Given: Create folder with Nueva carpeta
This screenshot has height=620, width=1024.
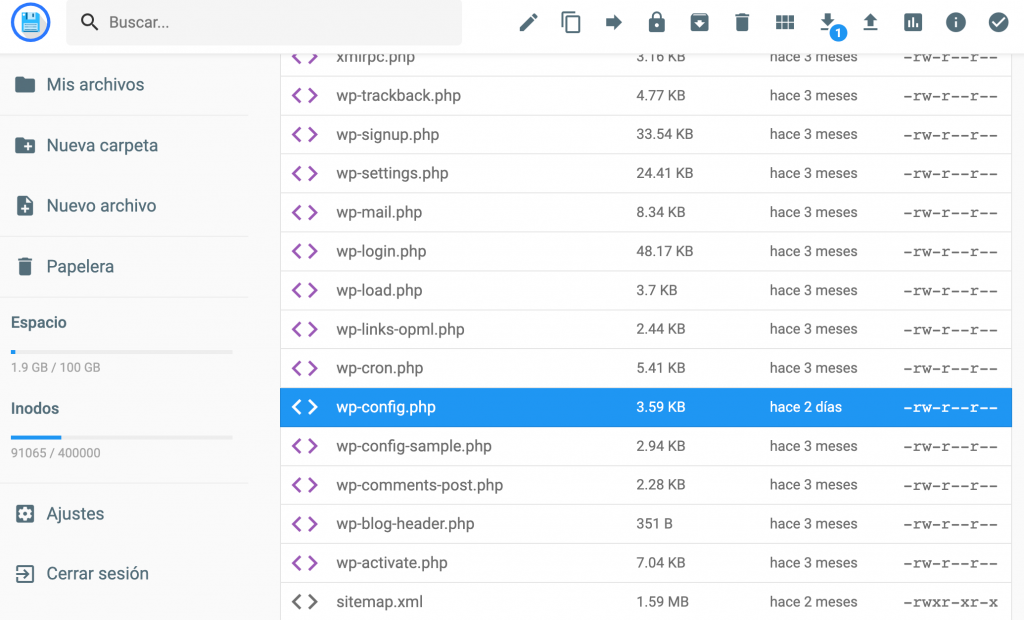Looking at the screenshot, I should 101,145.
